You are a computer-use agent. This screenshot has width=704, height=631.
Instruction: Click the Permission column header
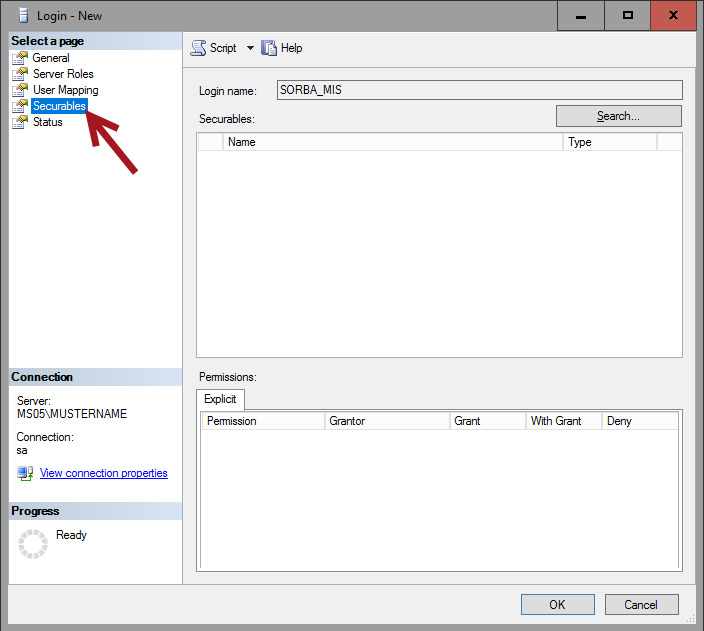pos(262,421)
